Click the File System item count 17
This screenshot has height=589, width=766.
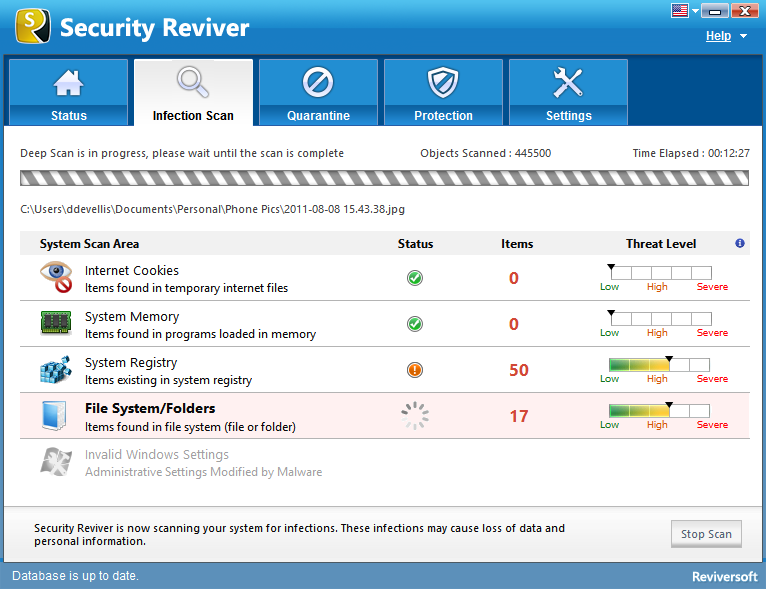519,416
